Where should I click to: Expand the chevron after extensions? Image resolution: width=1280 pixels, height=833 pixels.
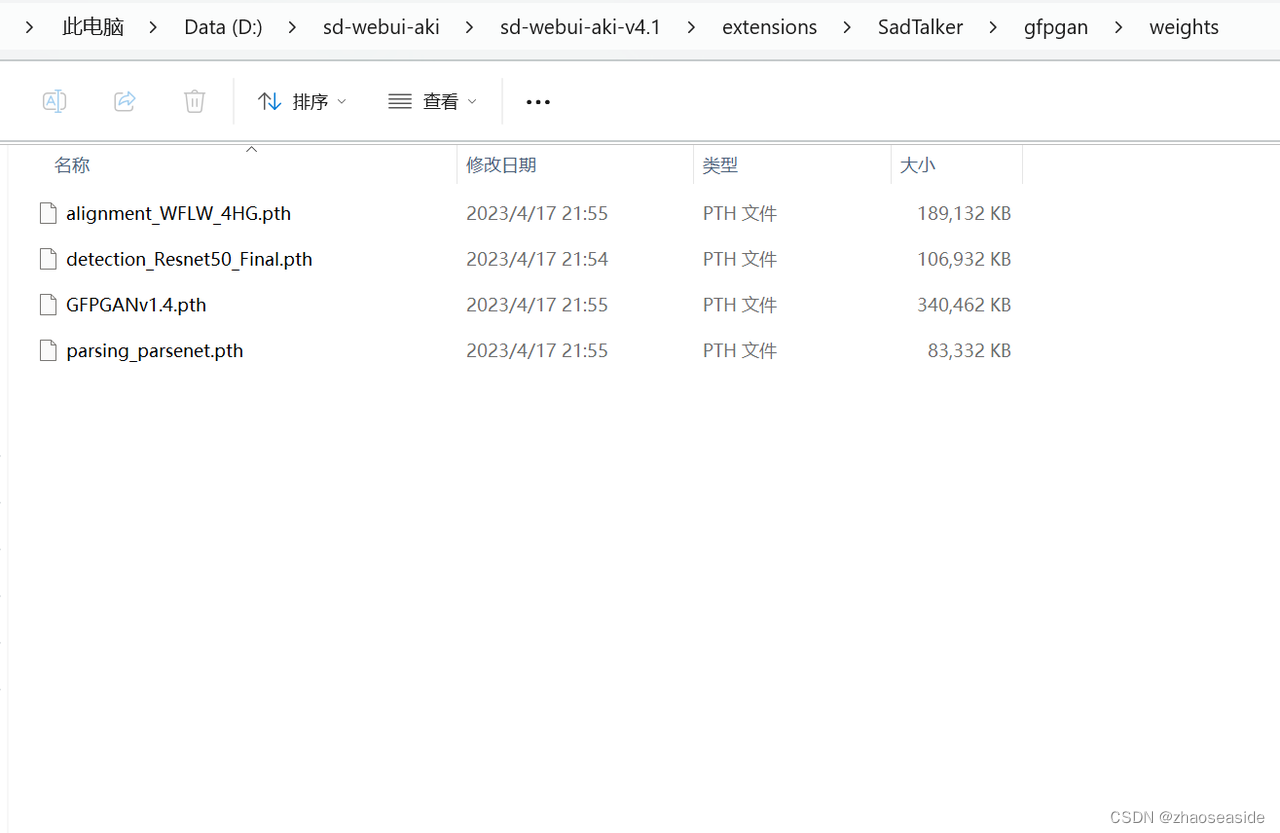tap(847, 27)
